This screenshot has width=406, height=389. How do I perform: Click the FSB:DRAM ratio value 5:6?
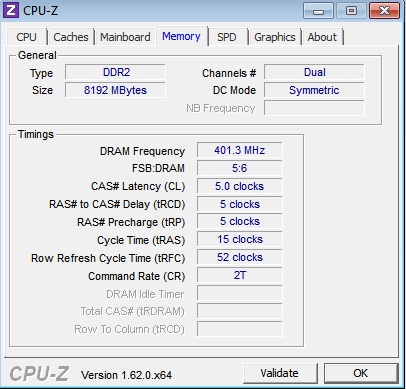click(x=239, y=168)
